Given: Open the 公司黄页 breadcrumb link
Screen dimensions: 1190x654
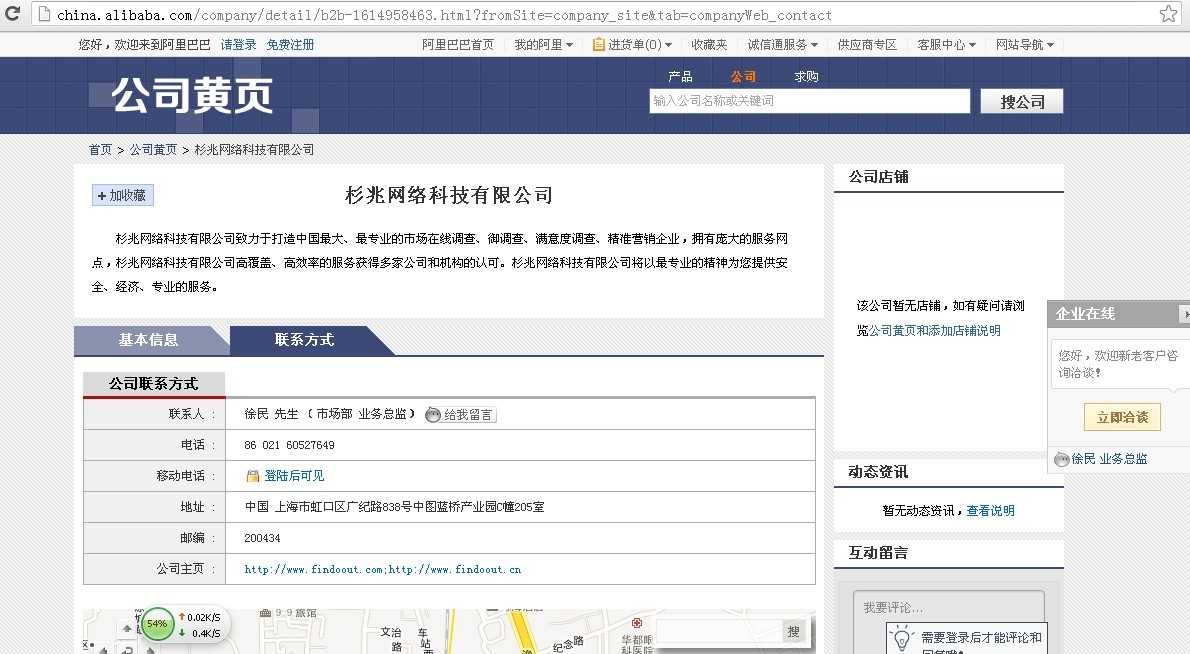Looking at the screenshot, I should (x=153, y=149).
